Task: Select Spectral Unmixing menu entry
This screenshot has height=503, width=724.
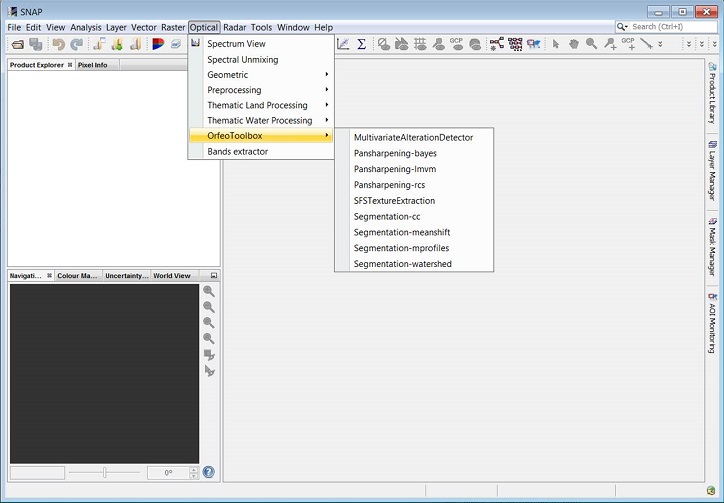Action: 261,59
